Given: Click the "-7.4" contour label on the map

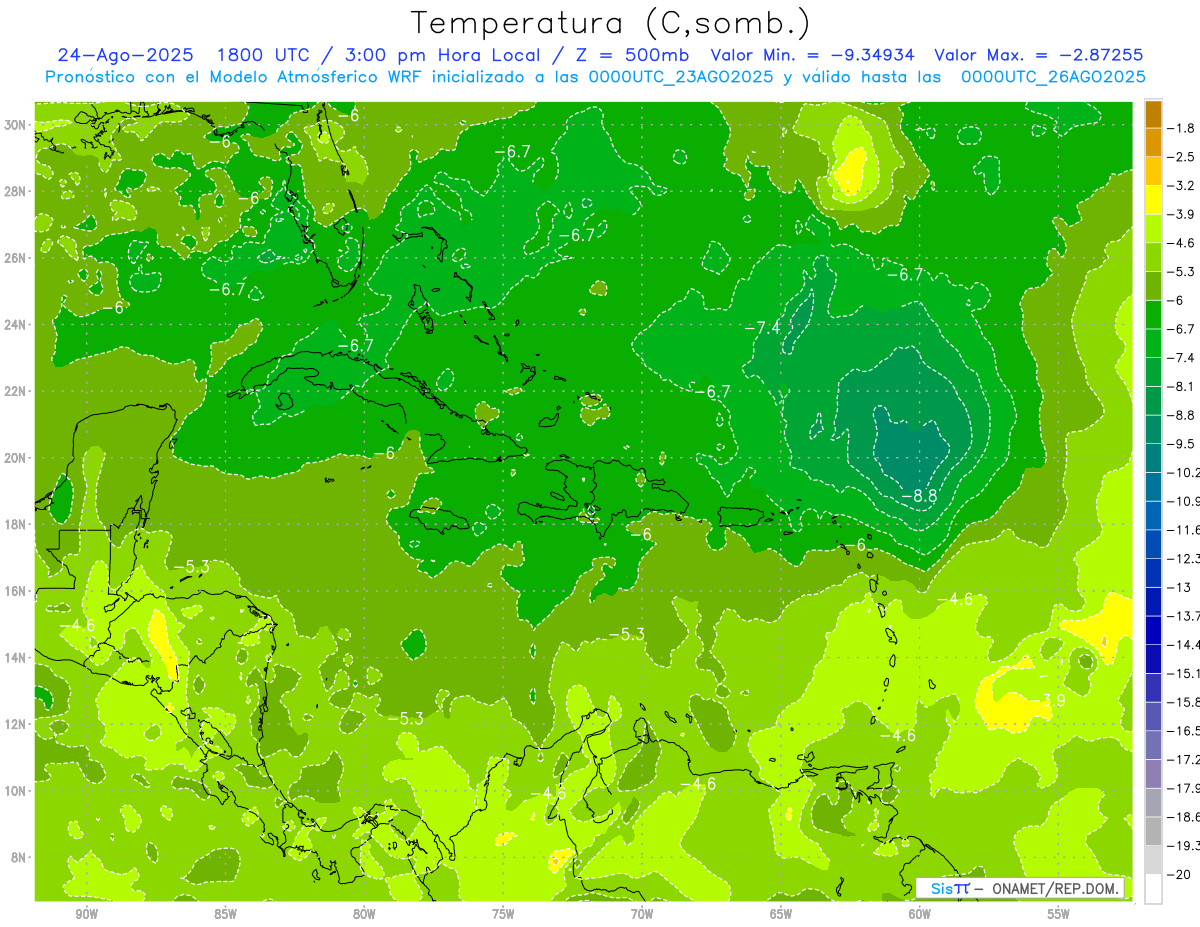Looking at the screenshot, I should 762,328.
